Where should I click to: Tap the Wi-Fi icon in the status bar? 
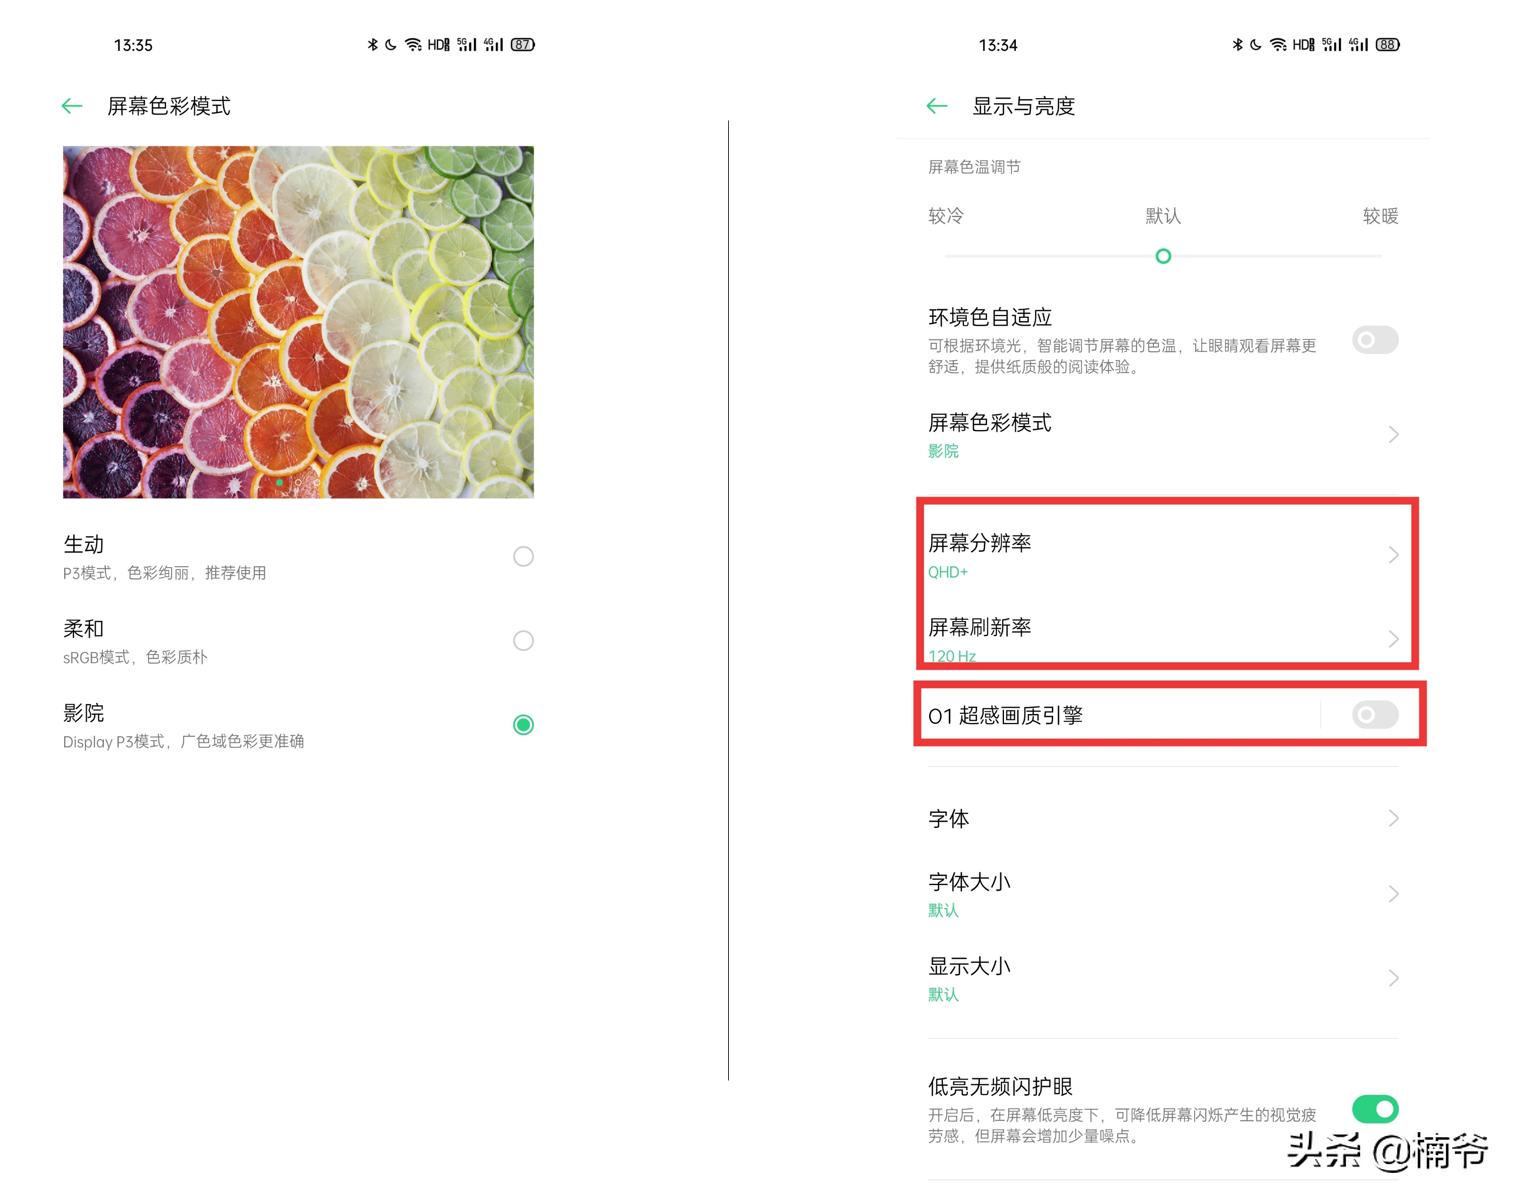[x=413, y=44]
